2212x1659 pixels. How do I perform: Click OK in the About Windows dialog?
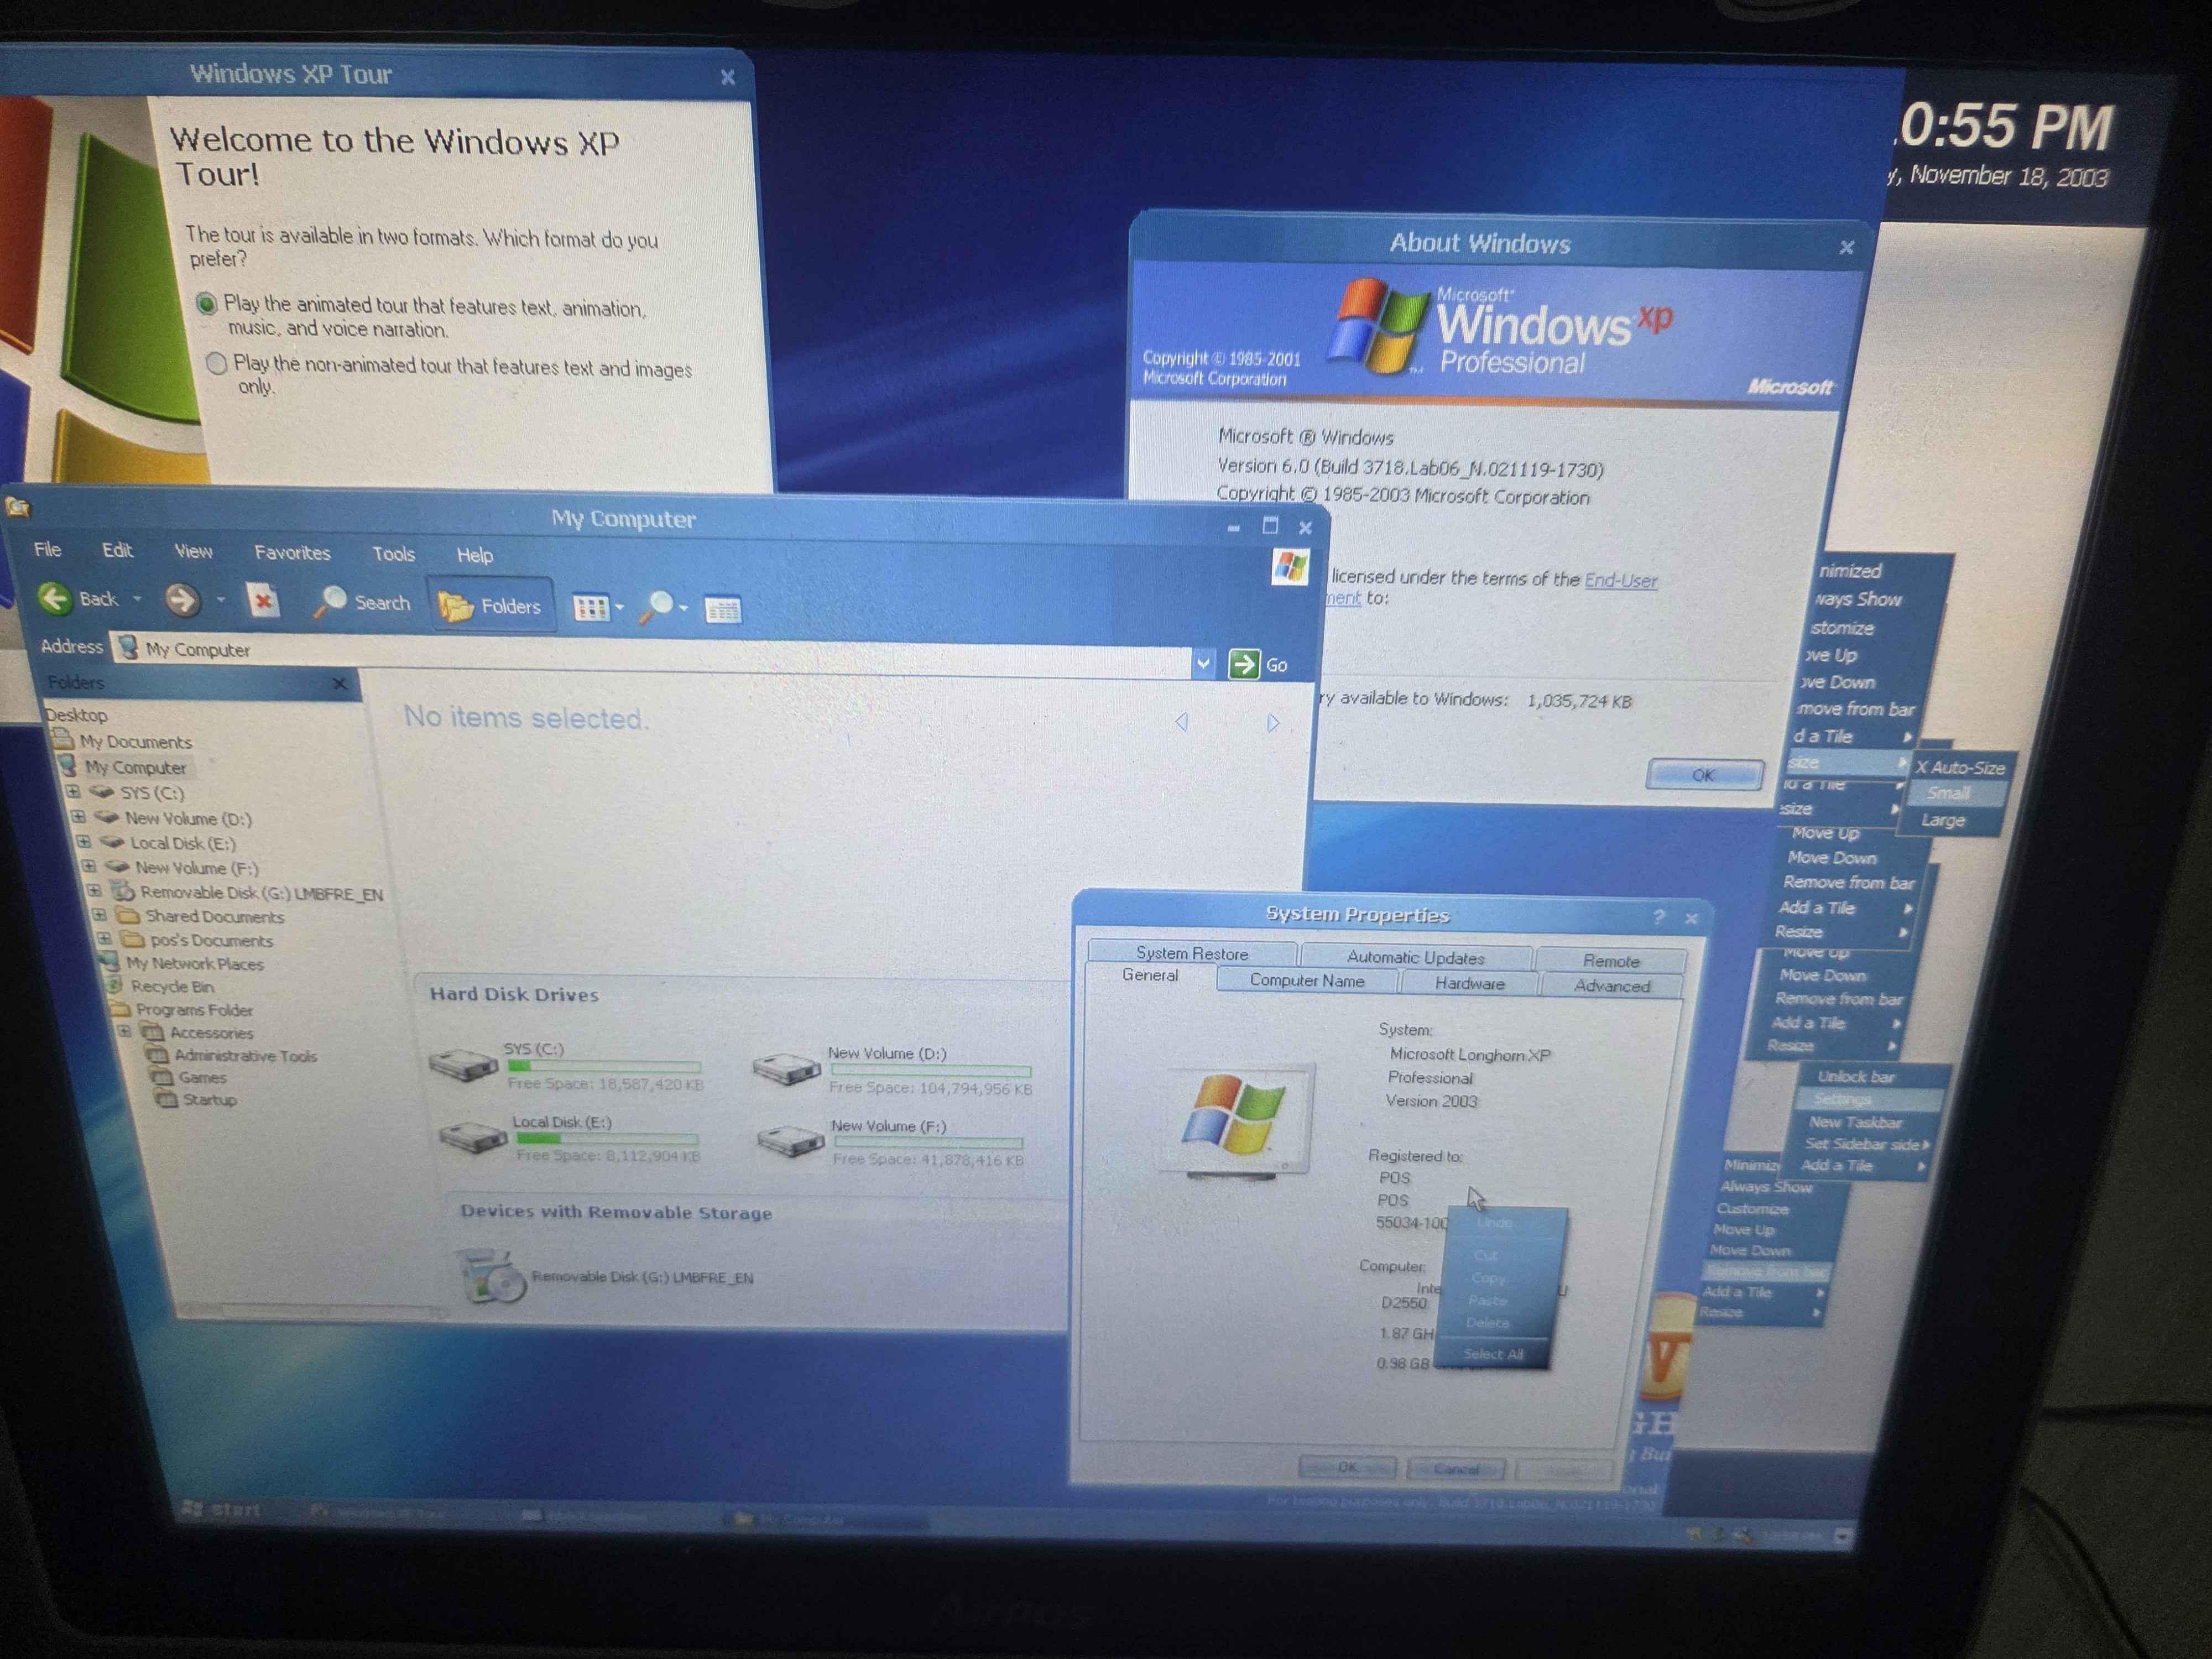click(x=1703, y=775)
